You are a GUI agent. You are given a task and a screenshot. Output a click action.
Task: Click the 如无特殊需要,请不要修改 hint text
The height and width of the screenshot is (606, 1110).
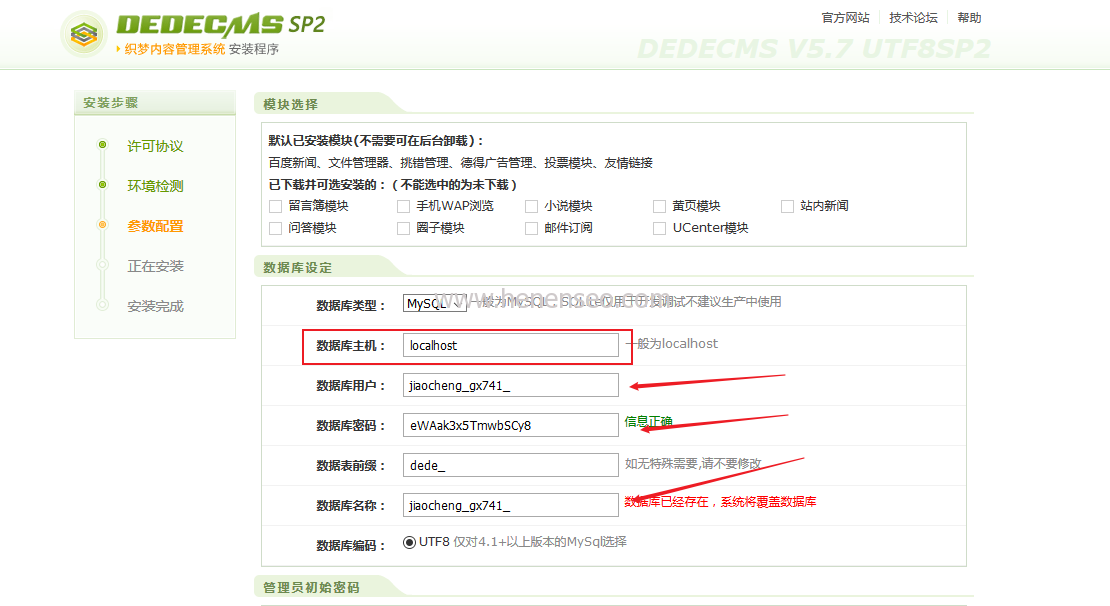693,464
